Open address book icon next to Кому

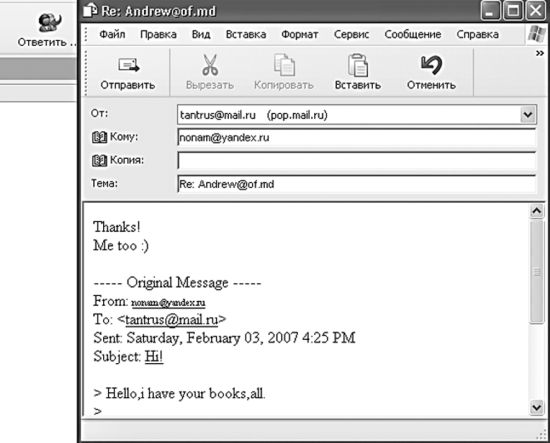click(99, 137)
